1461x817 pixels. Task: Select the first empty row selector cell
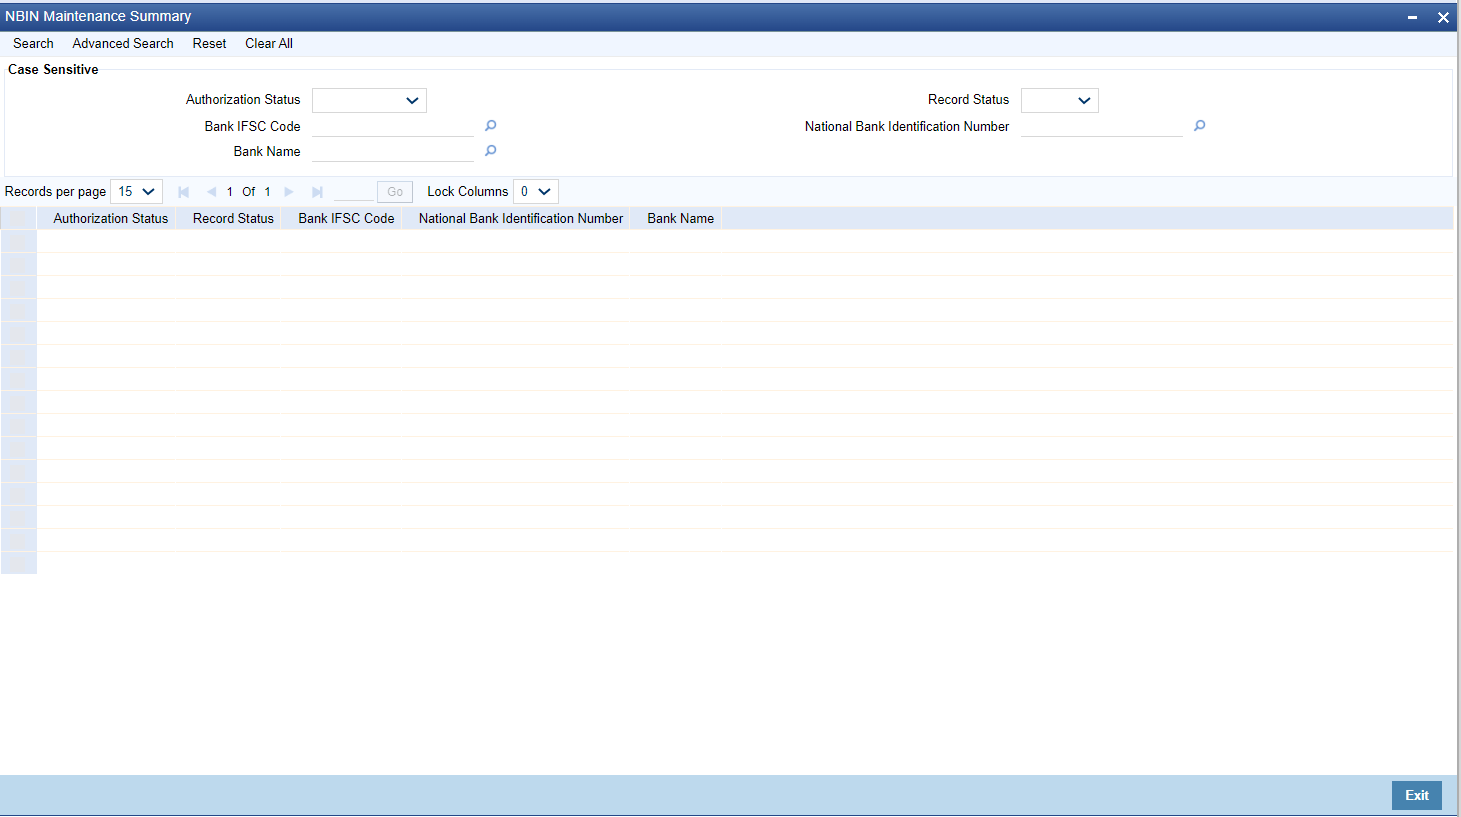click(19, 241)
